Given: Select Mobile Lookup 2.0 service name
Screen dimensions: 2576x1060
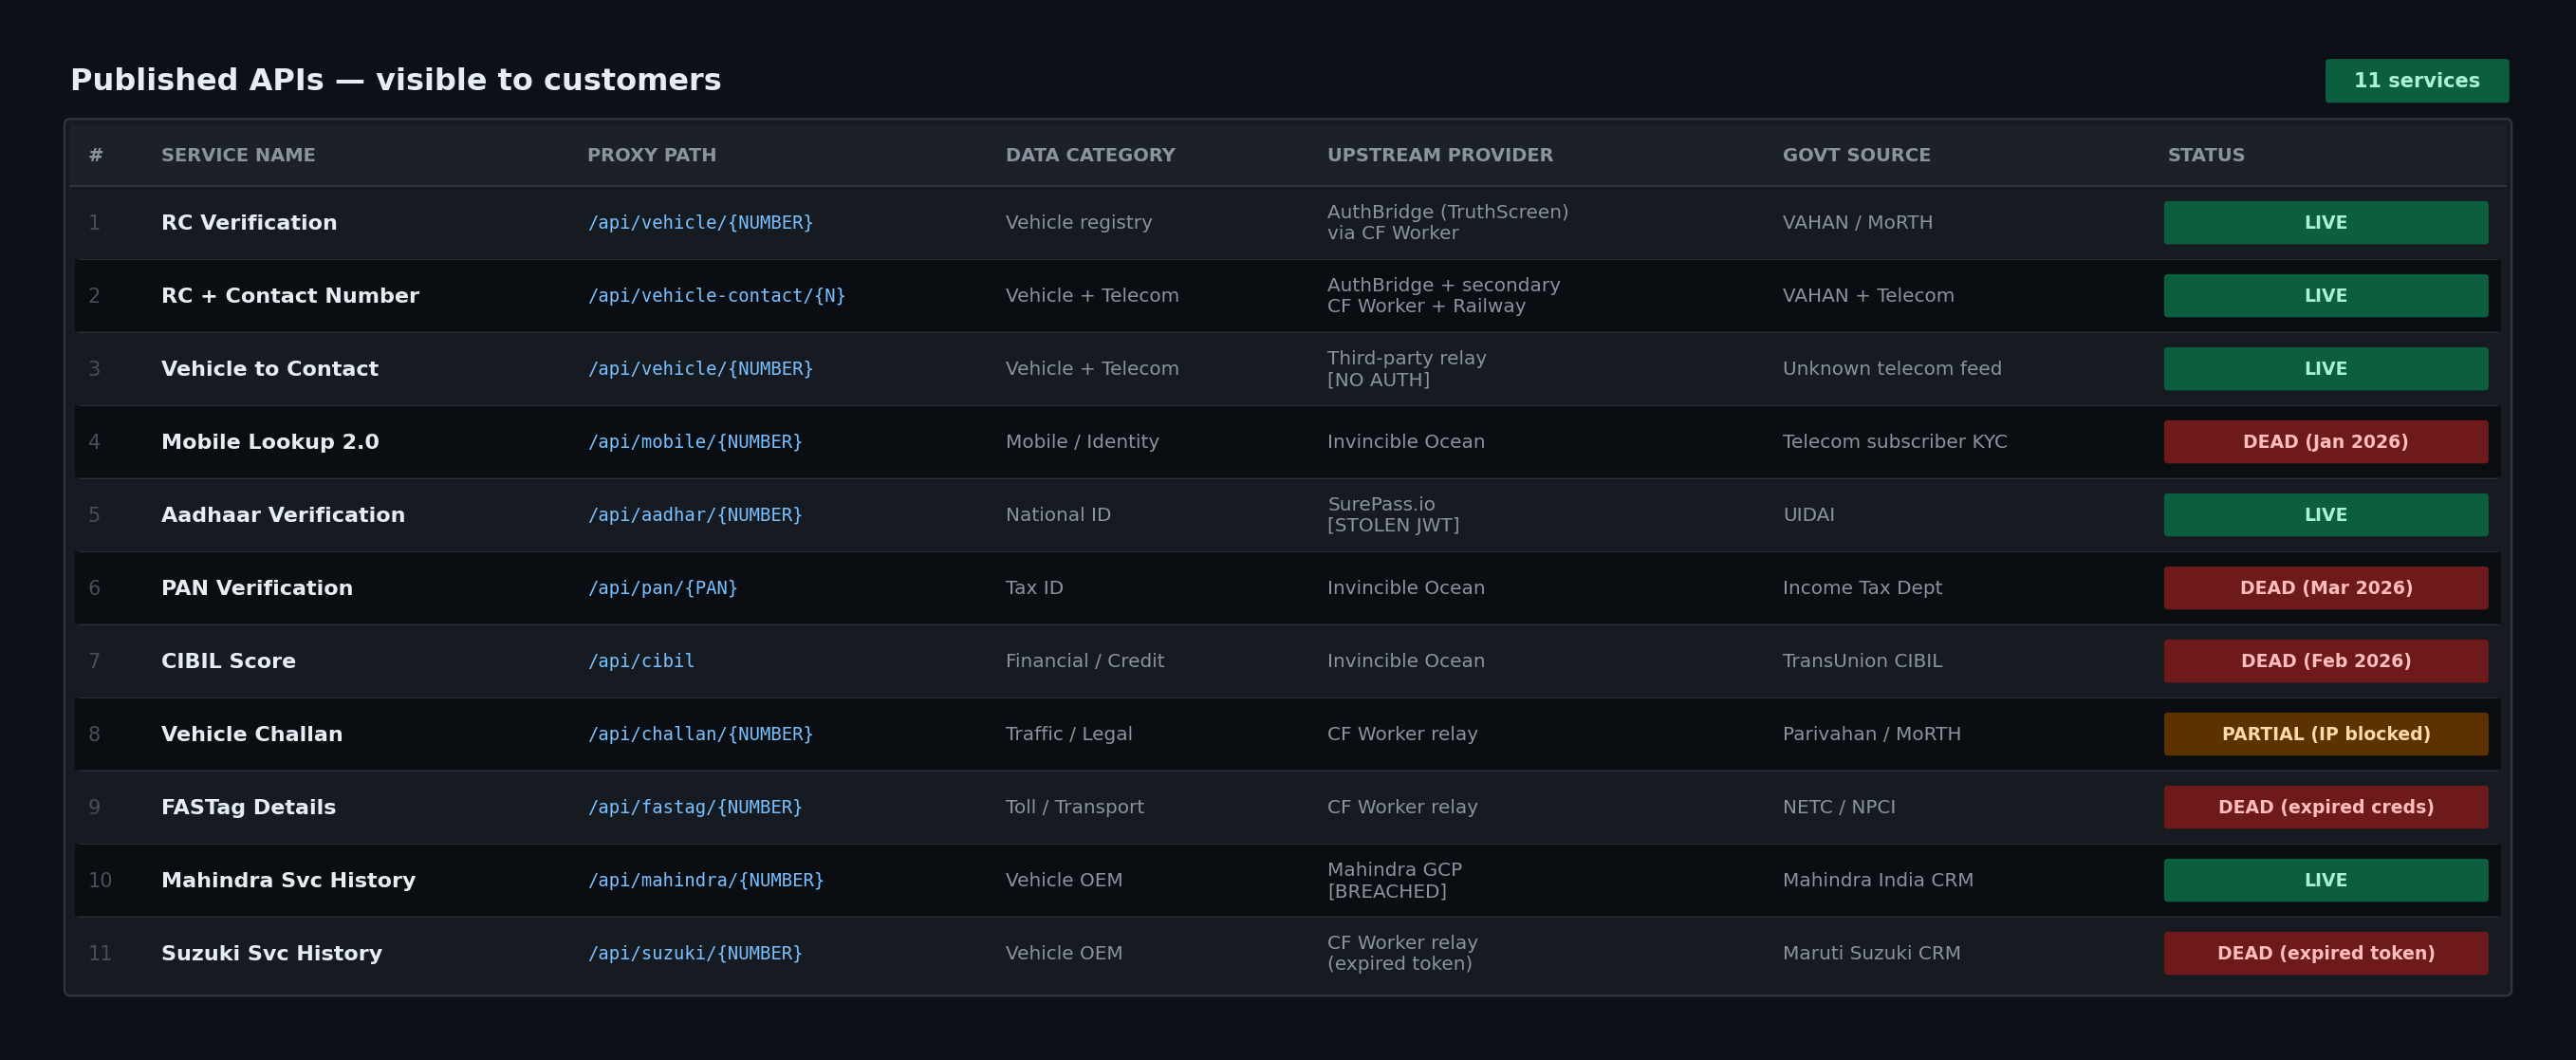Looking at the screenshot, I should [270, 442].
